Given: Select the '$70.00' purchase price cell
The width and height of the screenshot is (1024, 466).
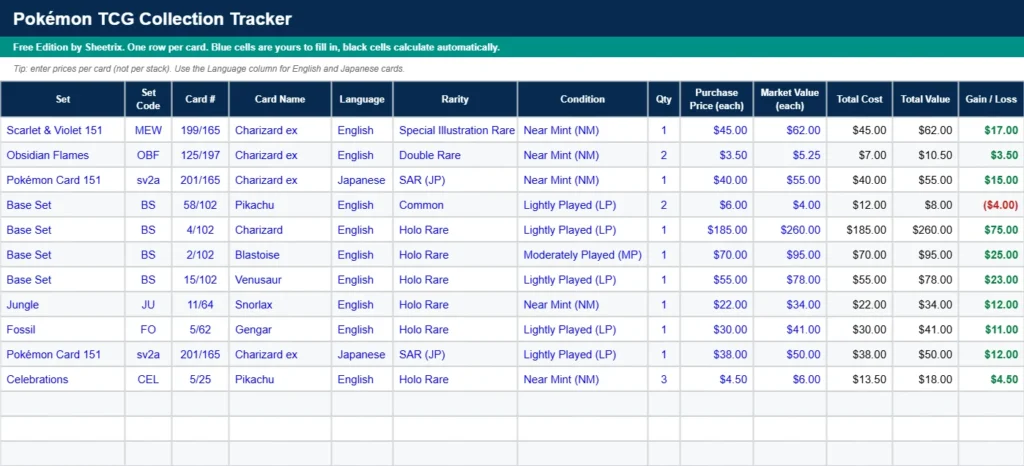Looking at the screenshot, I should [x=716, y=255].
